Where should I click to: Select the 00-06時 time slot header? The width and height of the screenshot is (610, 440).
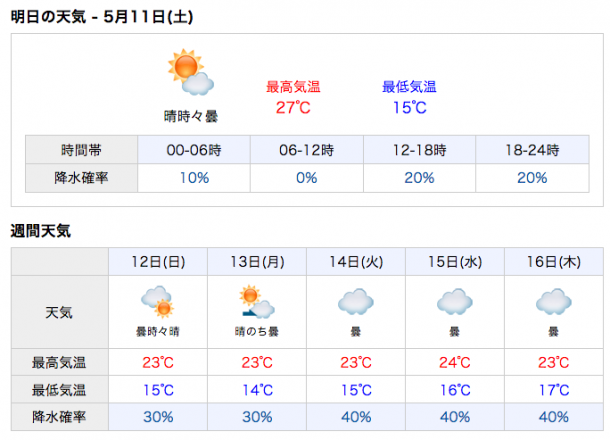[x=194, y=150]
